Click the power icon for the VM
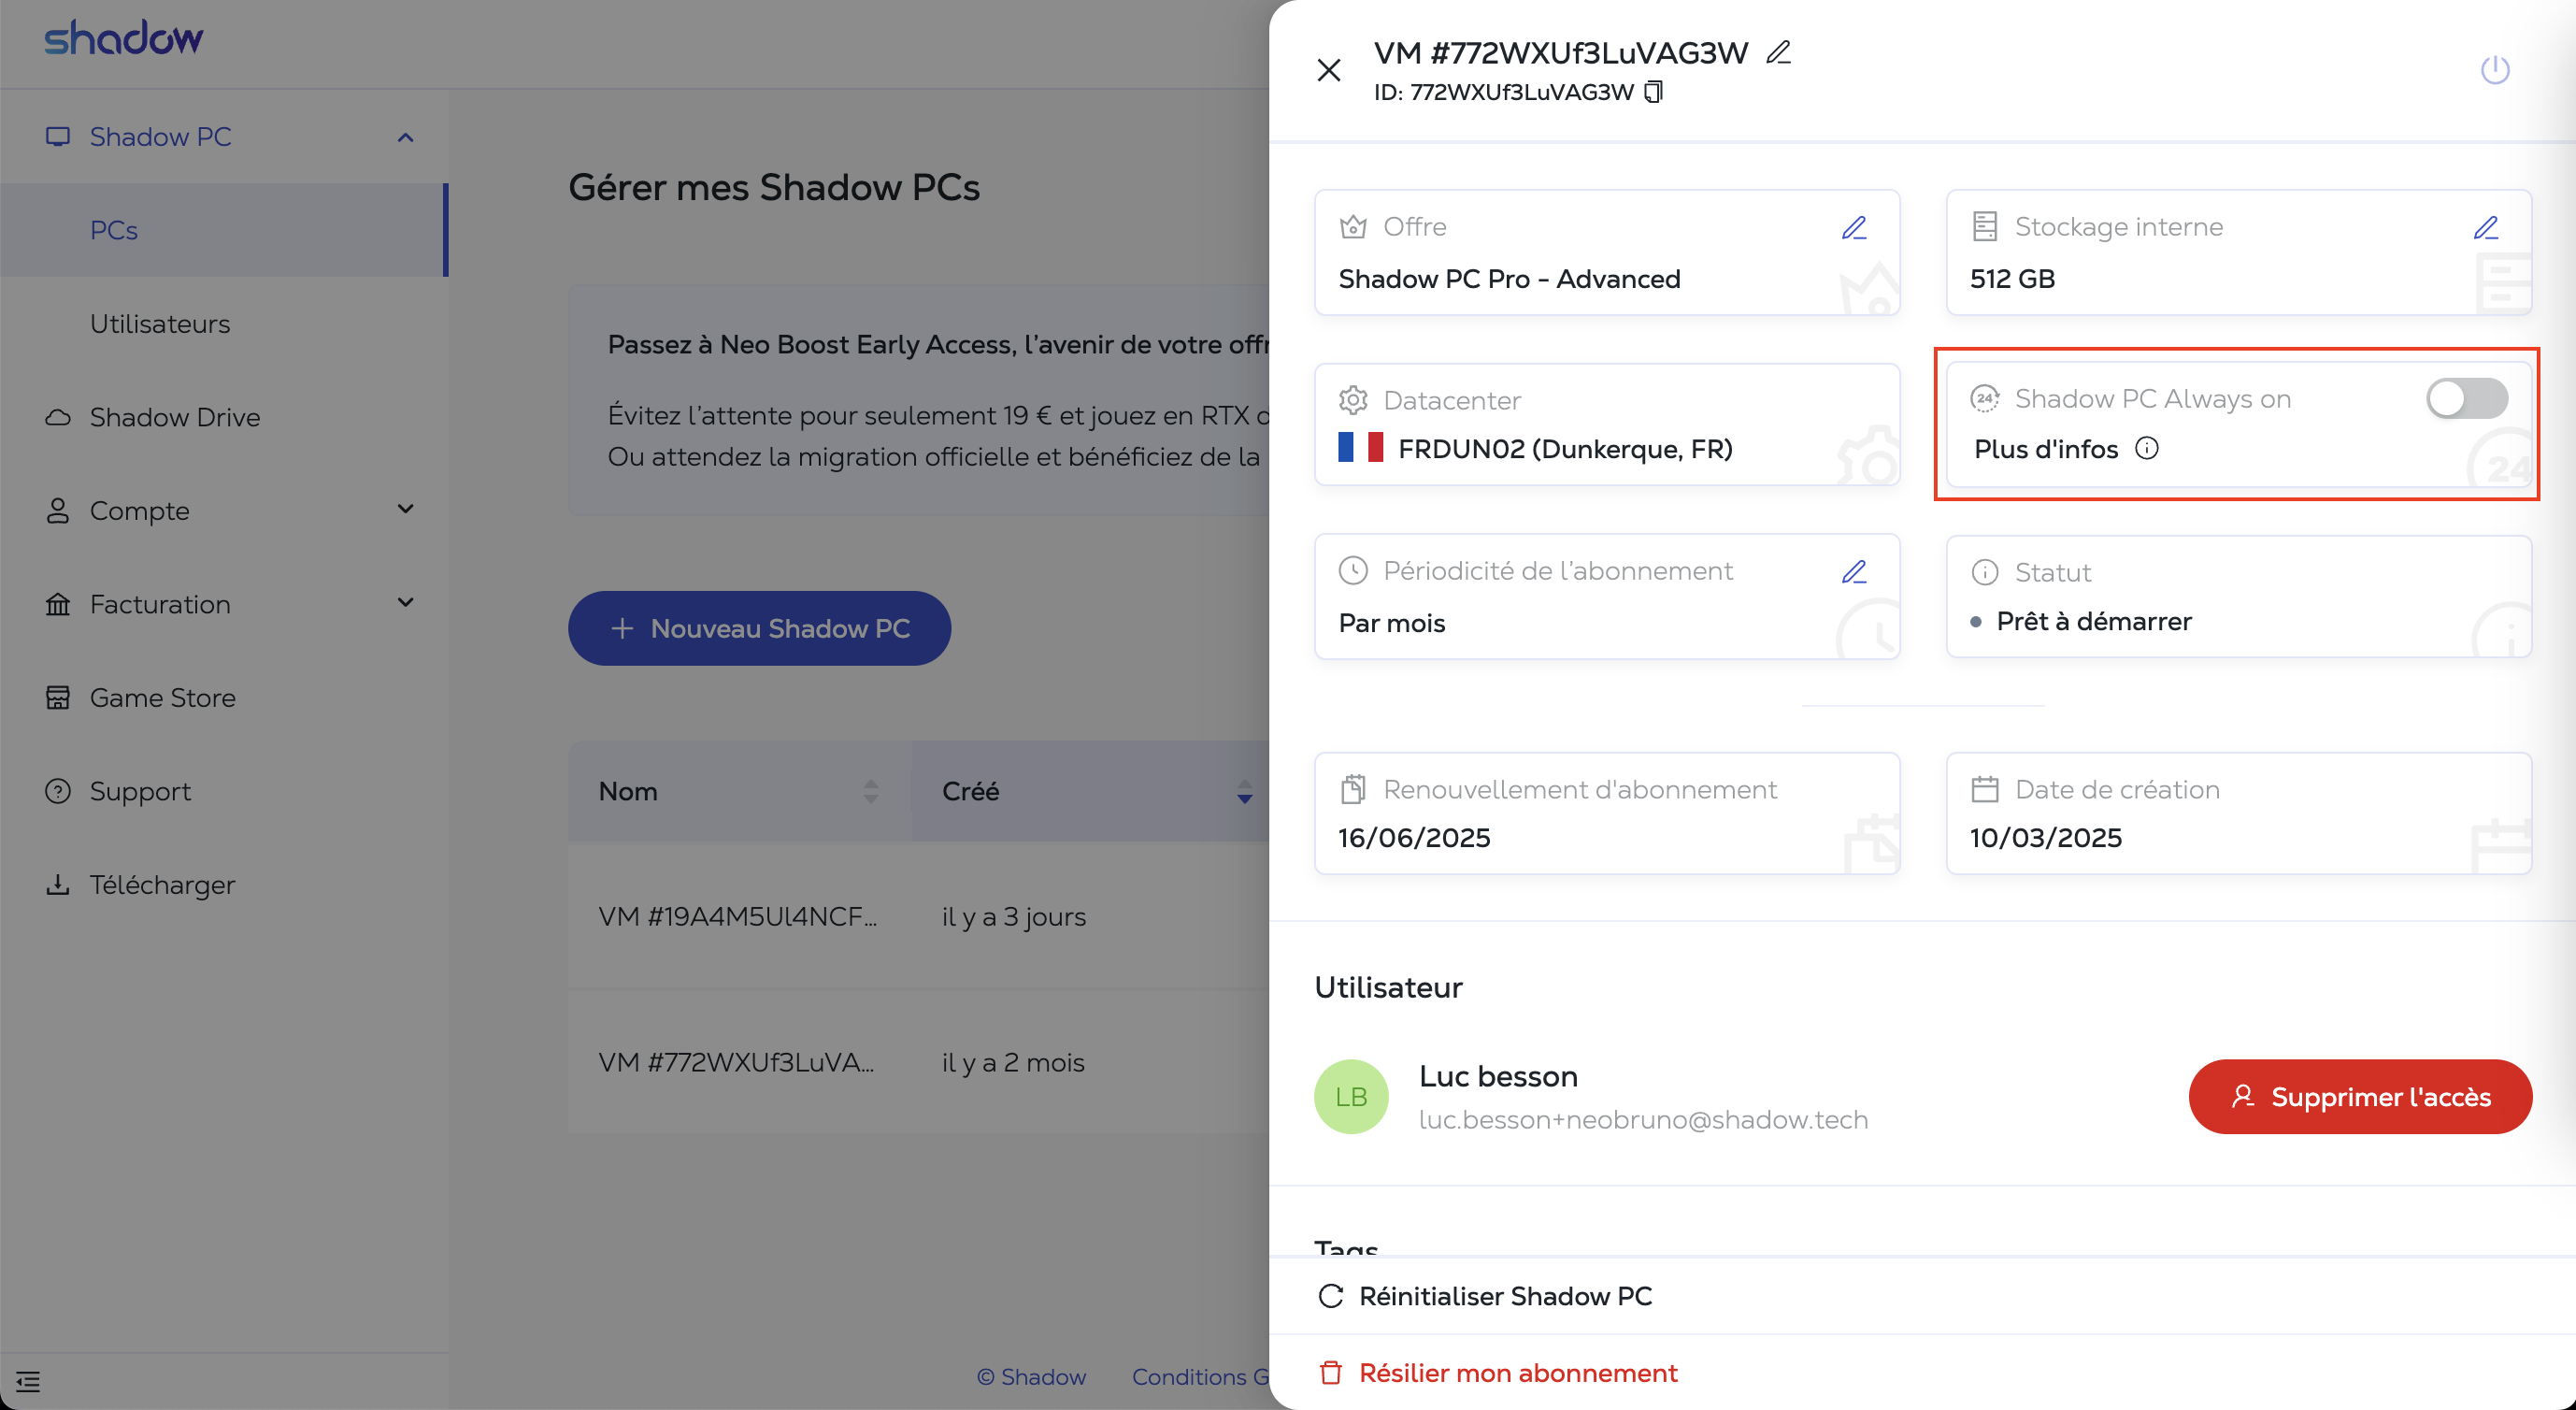Screen dimensions: 2576x1410 coord(2494,70)
